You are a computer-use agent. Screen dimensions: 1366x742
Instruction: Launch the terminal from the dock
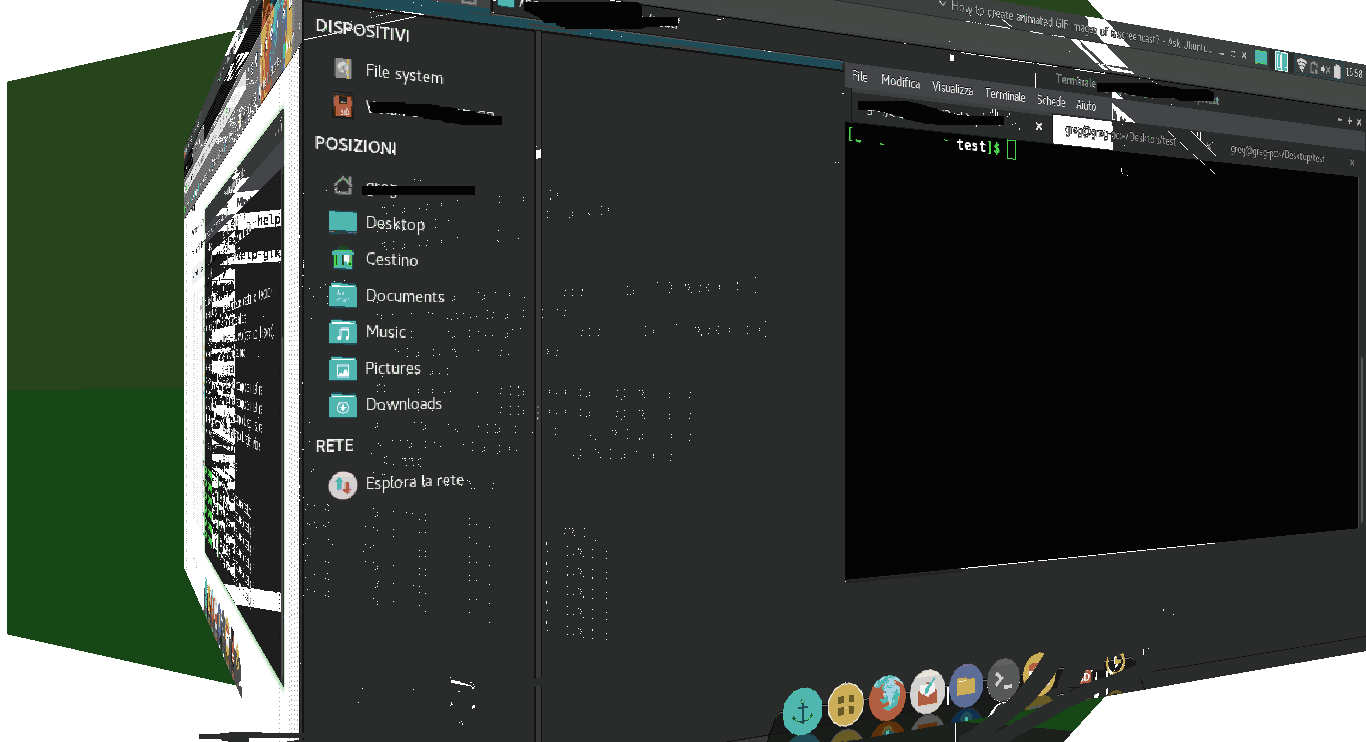[x=1003, y=680]
